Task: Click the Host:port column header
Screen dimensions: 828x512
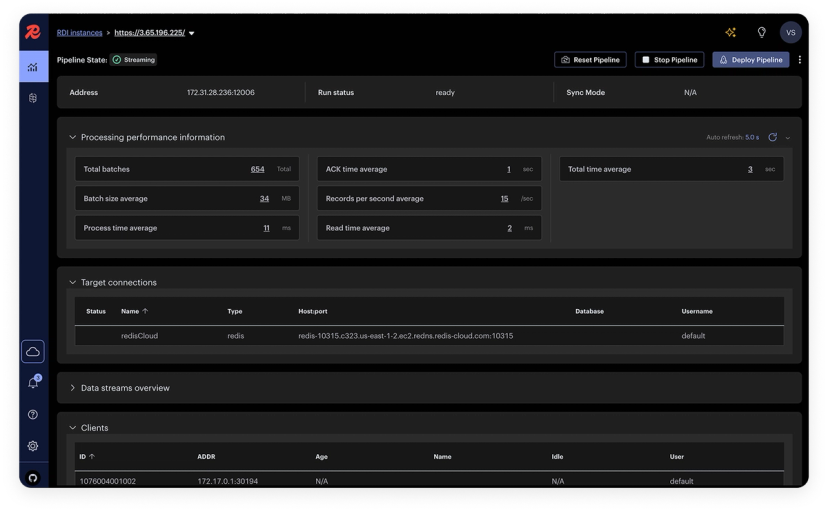Action: pyautogui.click(x=313, y=311)
